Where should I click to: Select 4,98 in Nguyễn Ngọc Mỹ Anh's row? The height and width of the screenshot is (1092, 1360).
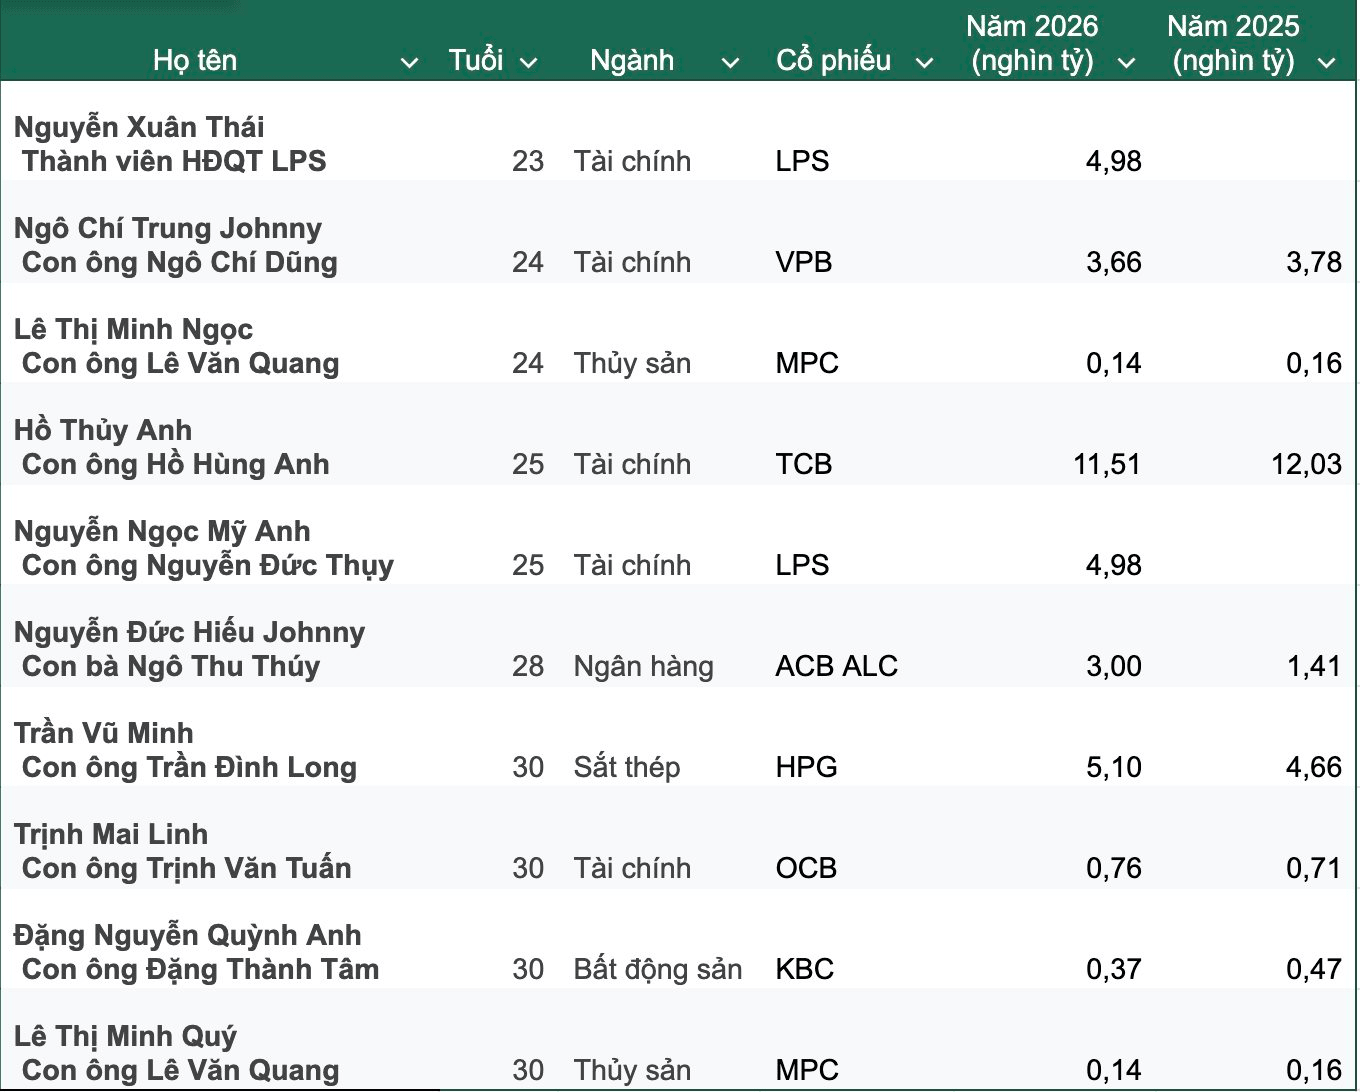[1114, 565]
